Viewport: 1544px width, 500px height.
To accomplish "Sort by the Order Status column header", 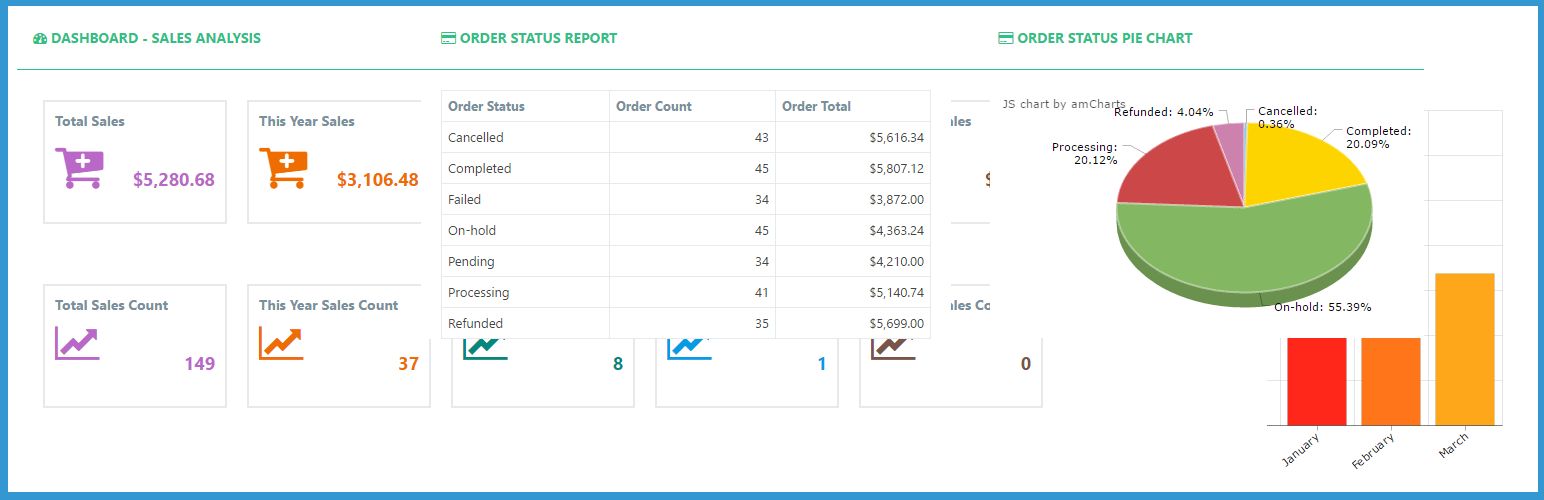I will (x=486, y=106).
